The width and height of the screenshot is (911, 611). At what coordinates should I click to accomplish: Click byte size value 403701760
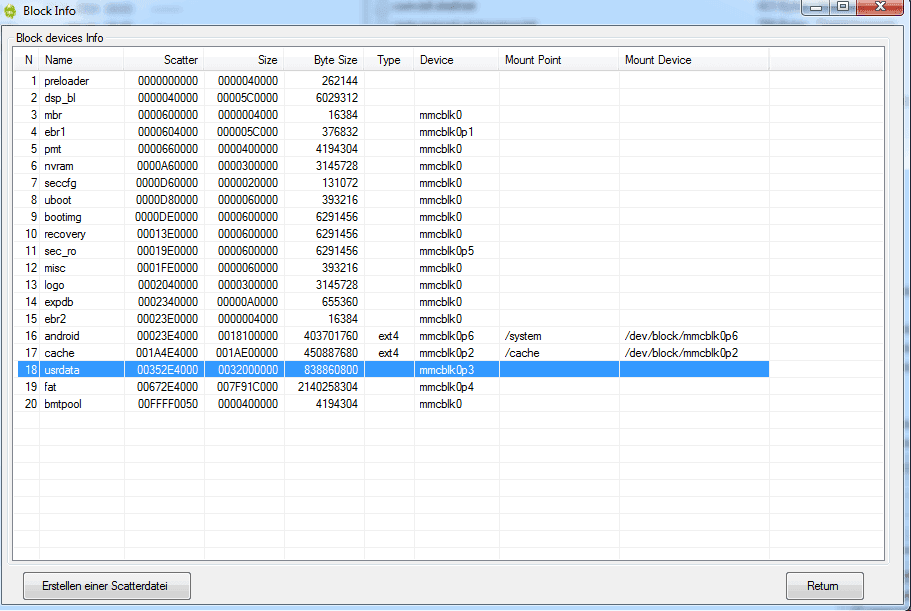331,336
